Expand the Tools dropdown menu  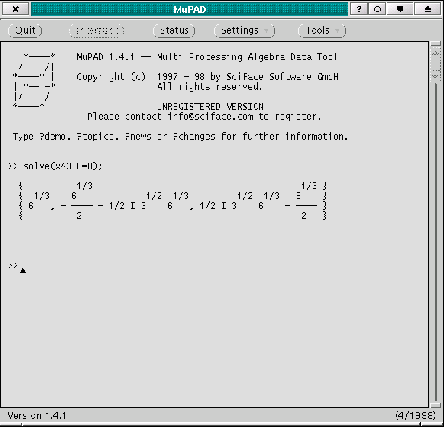322,31
